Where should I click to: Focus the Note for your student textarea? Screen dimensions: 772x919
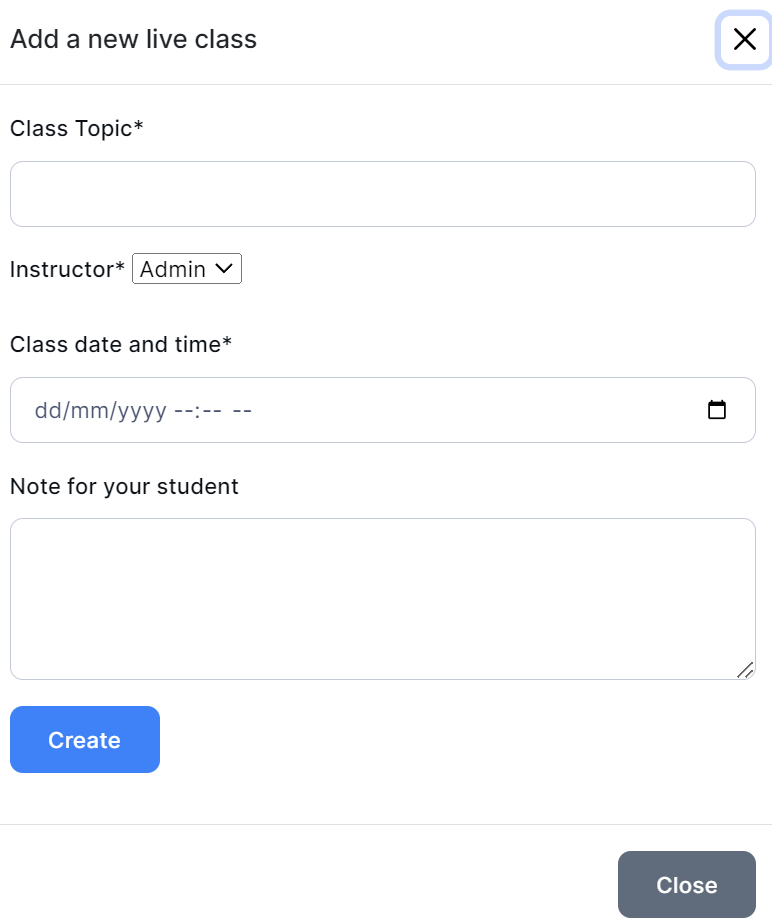382,598
